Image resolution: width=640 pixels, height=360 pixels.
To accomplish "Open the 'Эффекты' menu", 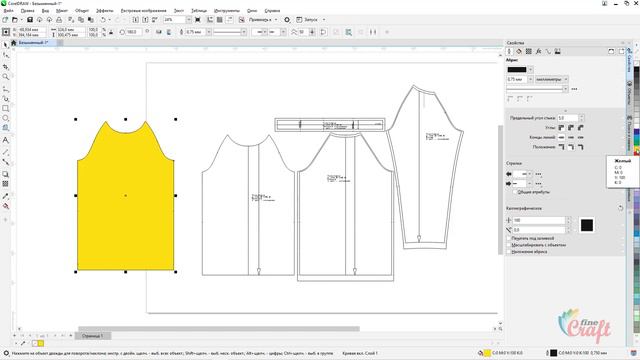I will (x=105, y=11).
